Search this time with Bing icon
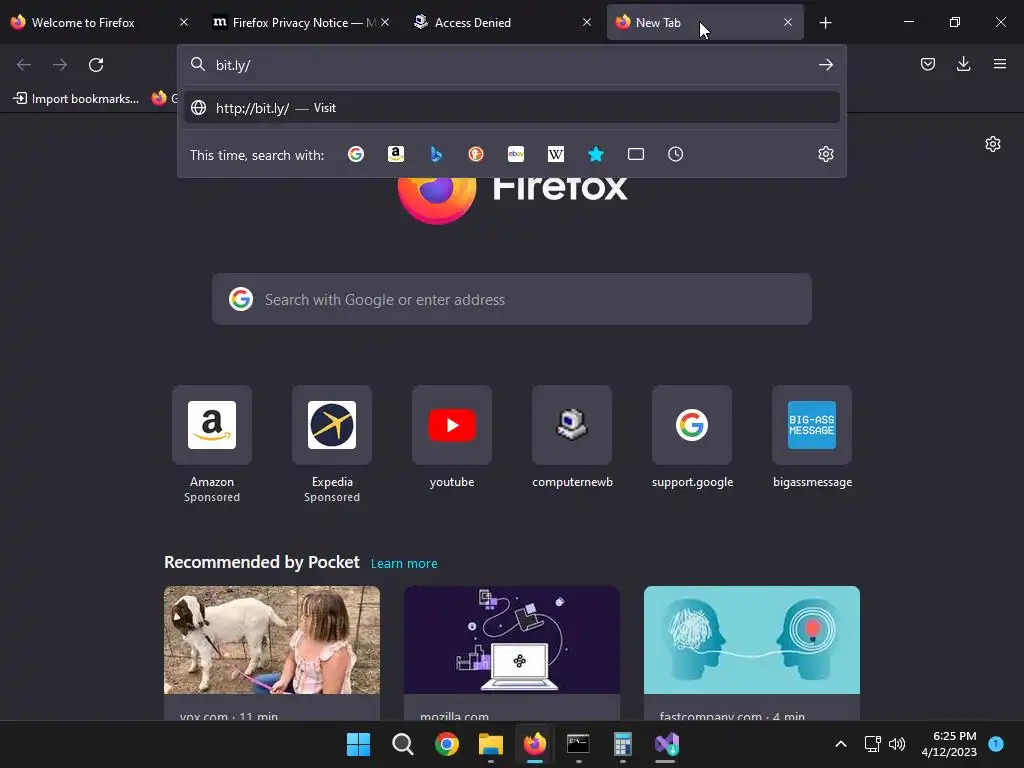Viewport: 1024px width, 768px height. pyautogui.click(x=436, y=154)
